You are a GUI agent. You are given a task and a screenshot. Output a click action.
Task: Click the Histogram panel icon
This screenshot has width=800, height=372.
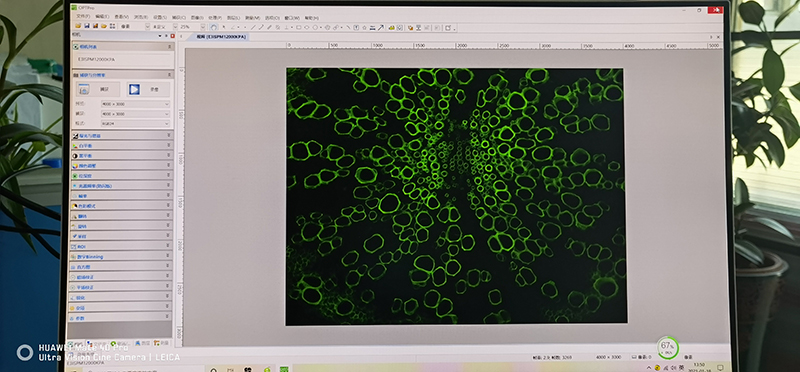(x=74, y=267)
